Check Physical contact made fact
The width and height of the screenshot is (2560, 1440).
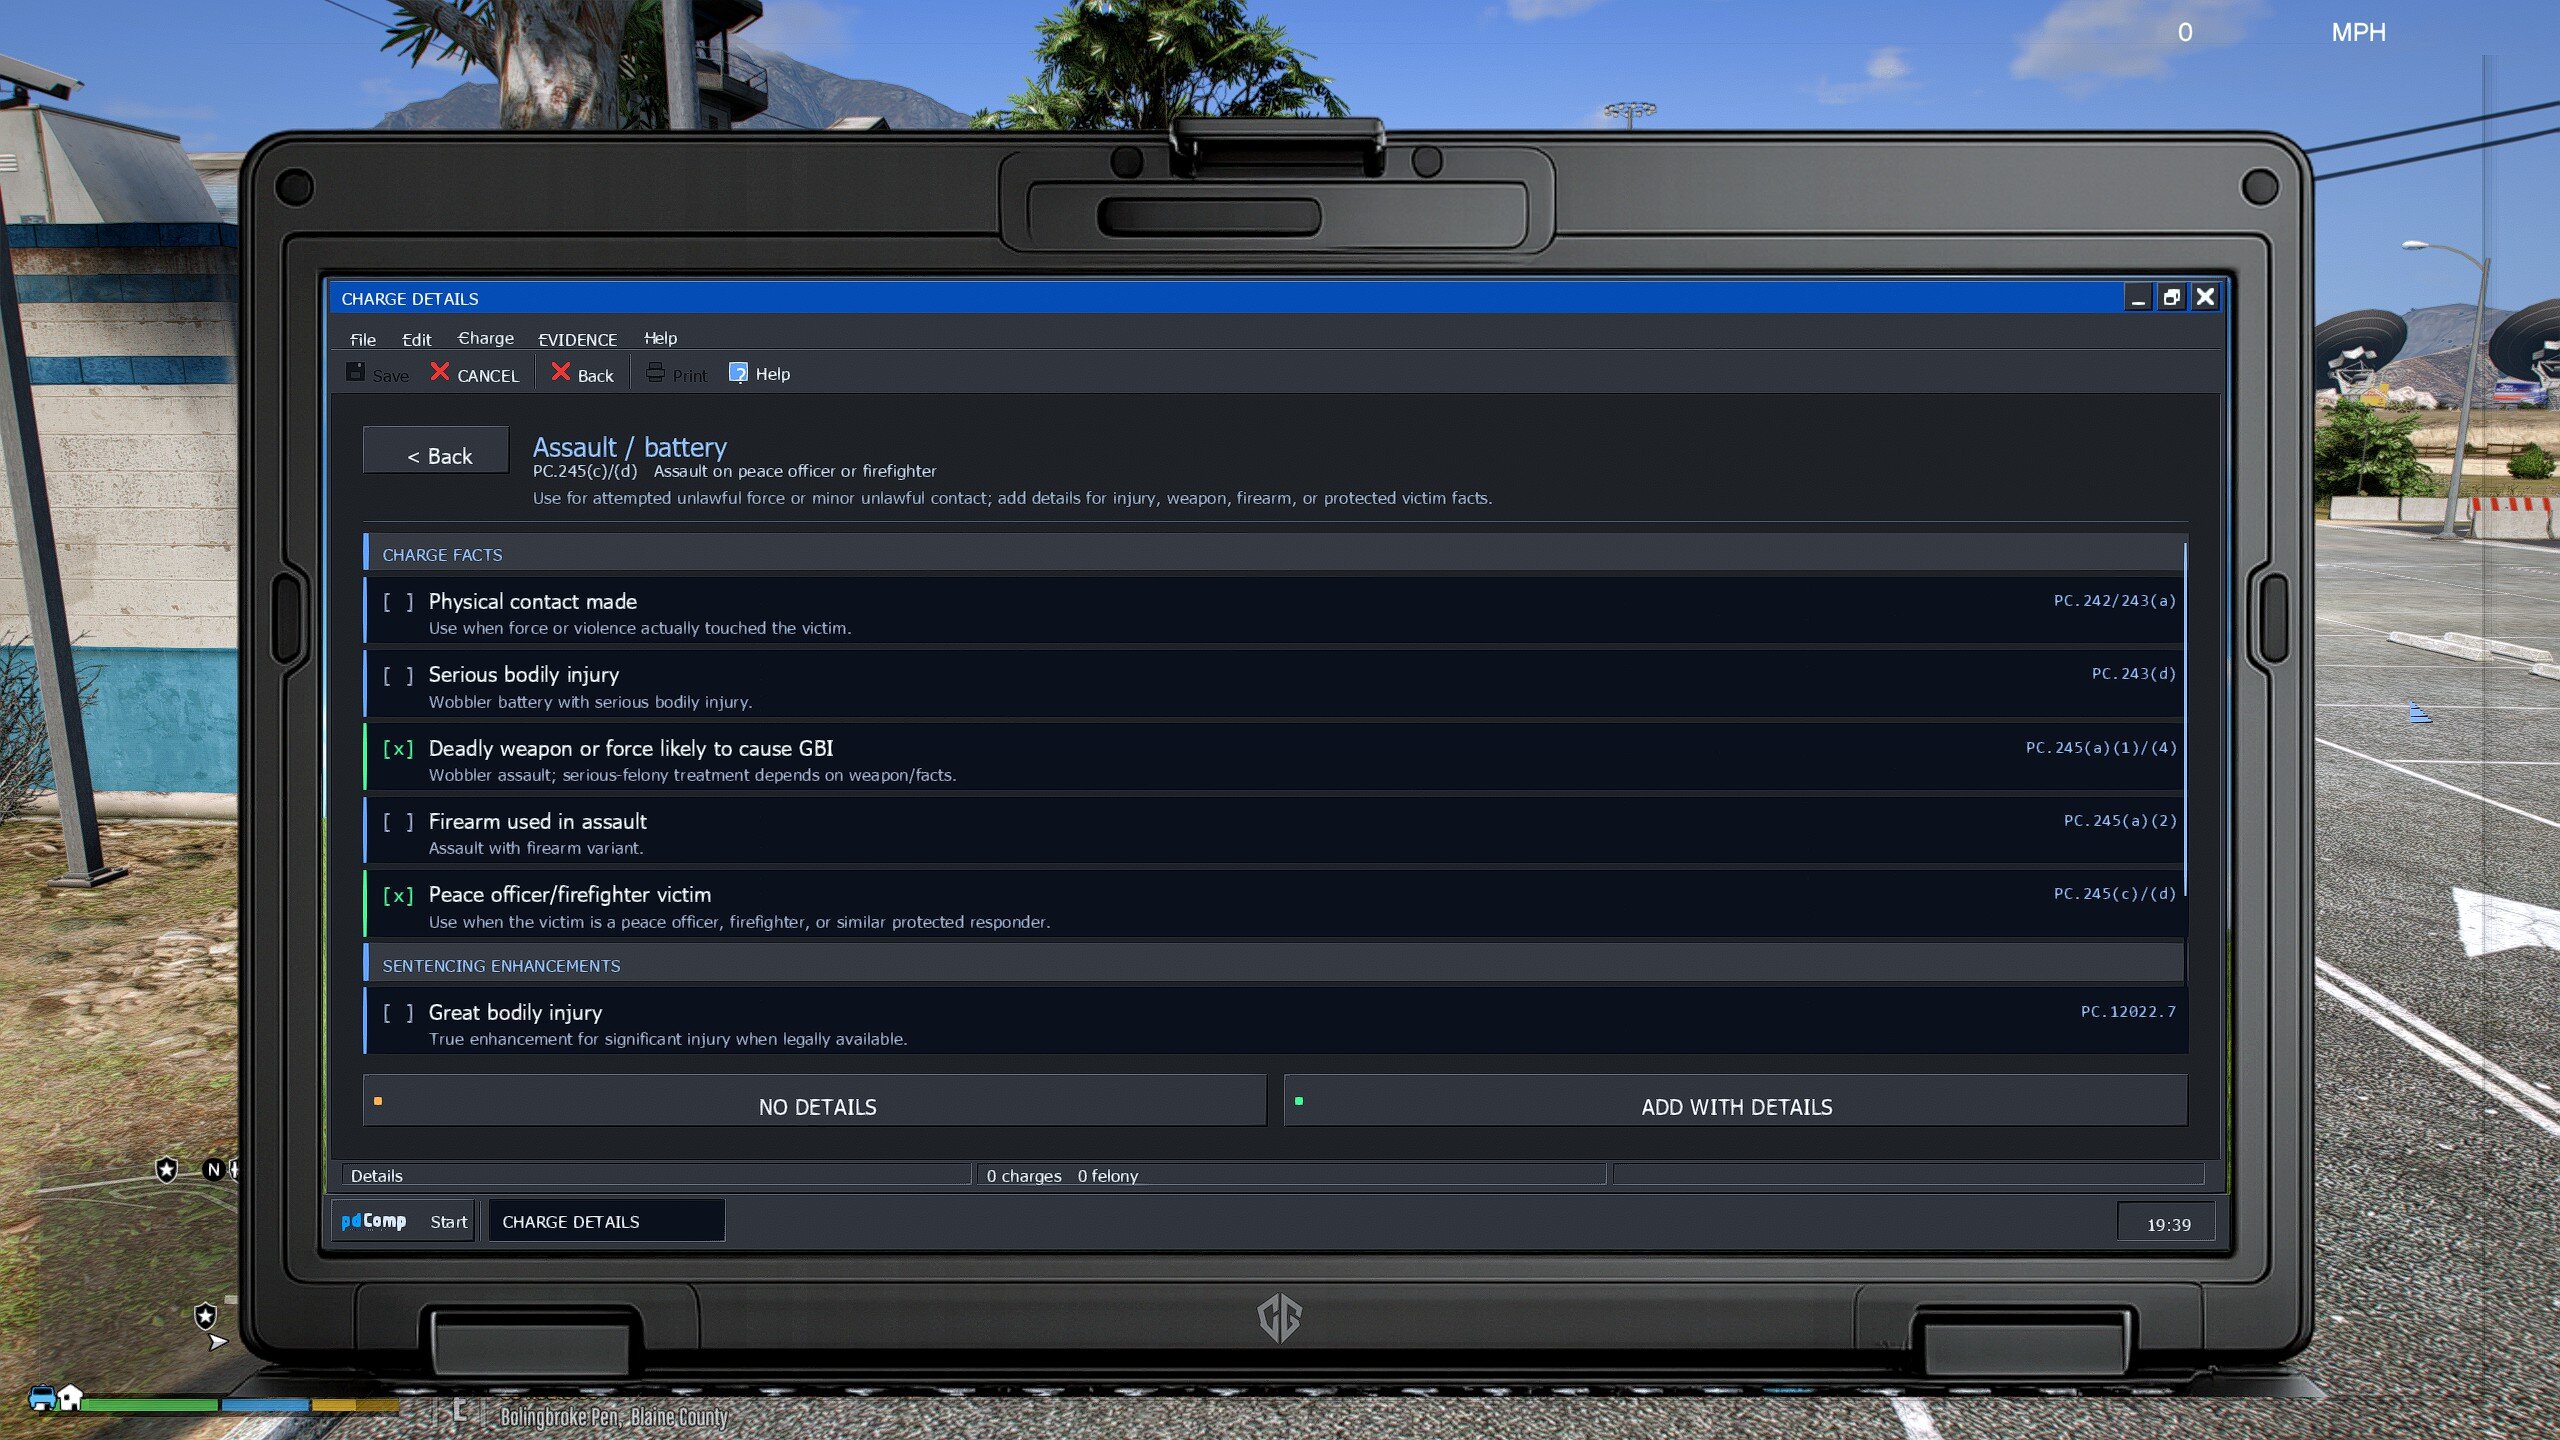coord(398,602)
